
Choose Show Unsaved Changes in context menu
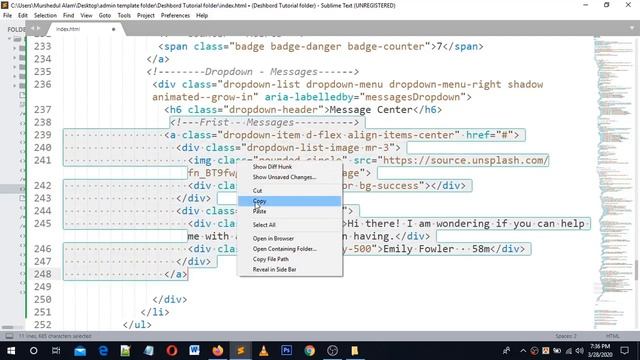290,177
